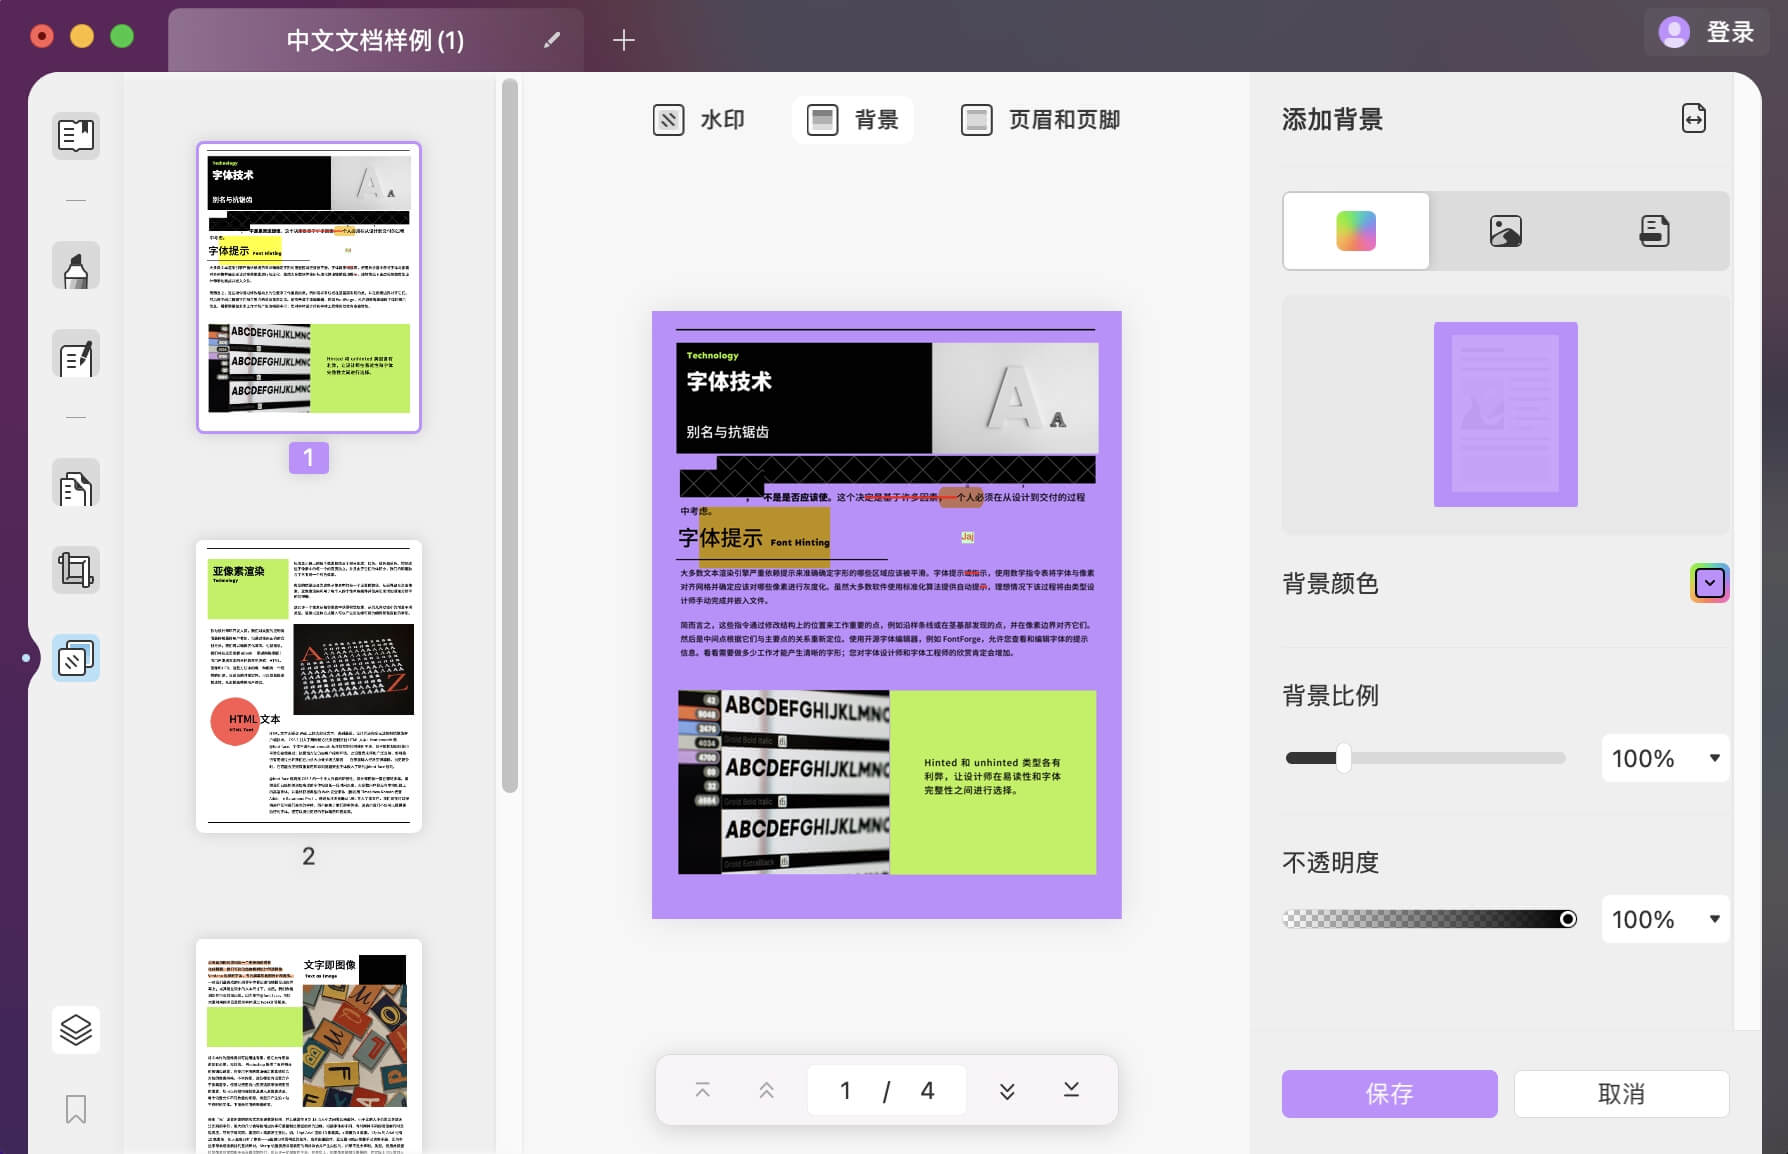Open the 背景颜色 color picker
The height and width of the screenshot is (1154, 1788).
coord(1710,583)
